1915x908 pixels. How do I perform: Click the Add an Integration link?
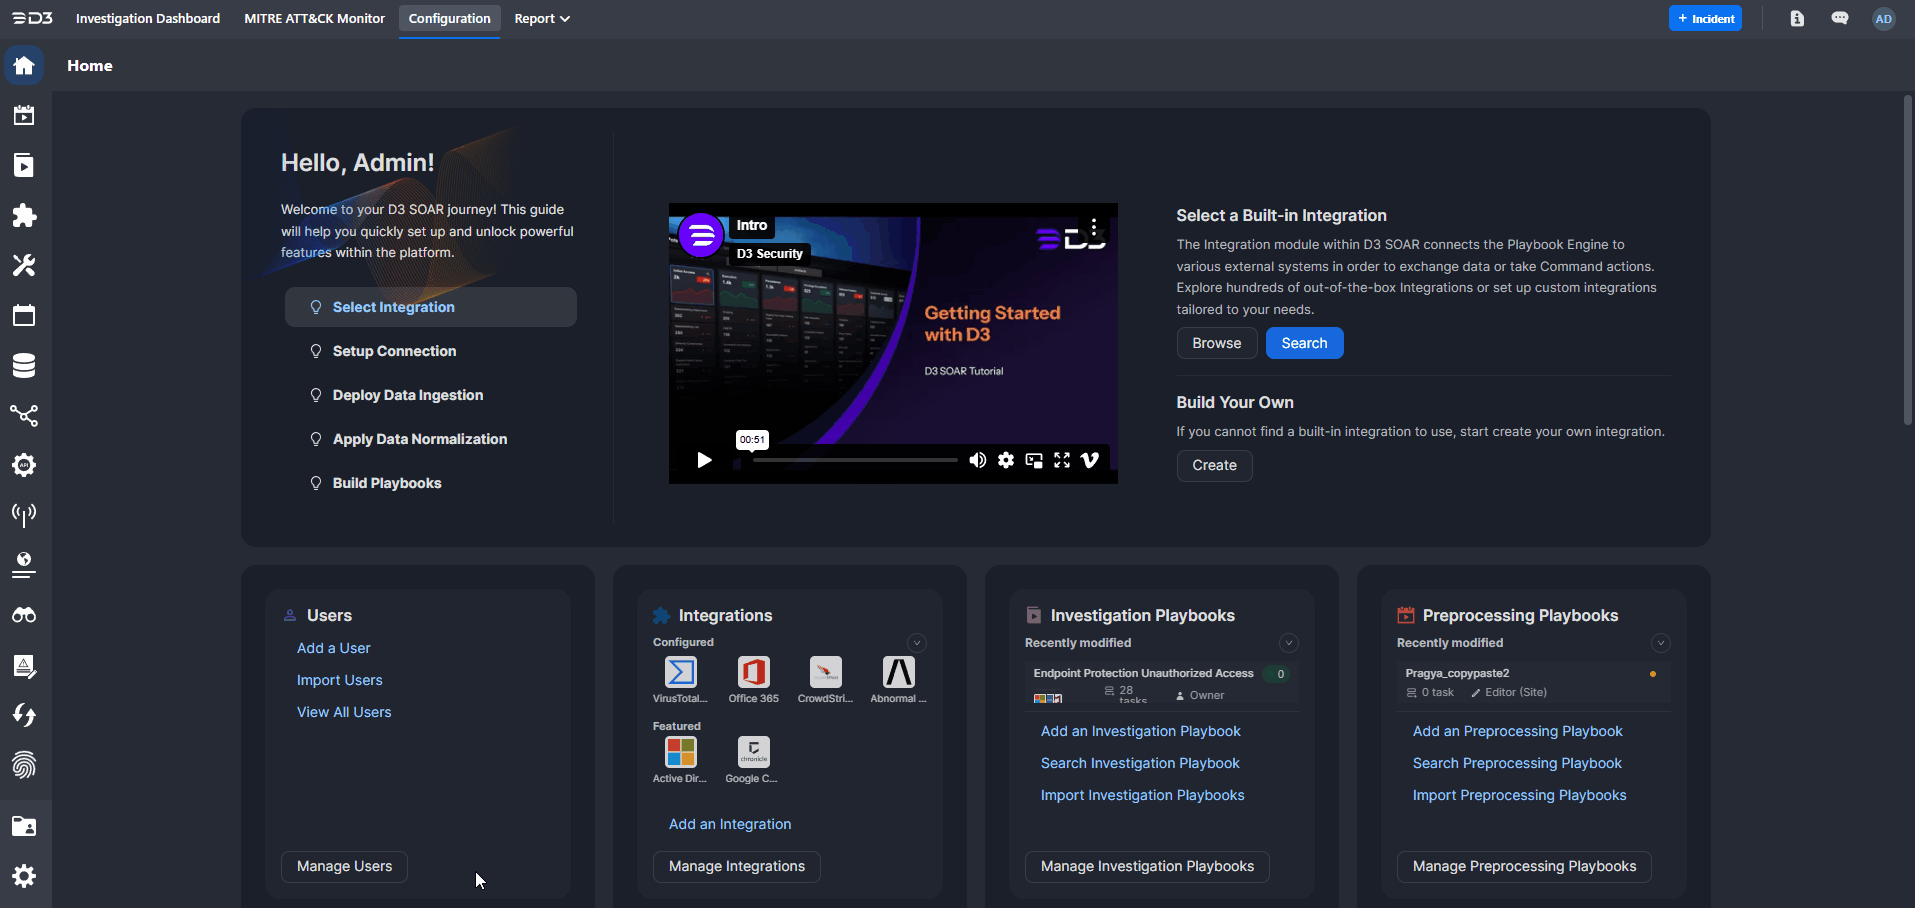click(x=730, y=824)
